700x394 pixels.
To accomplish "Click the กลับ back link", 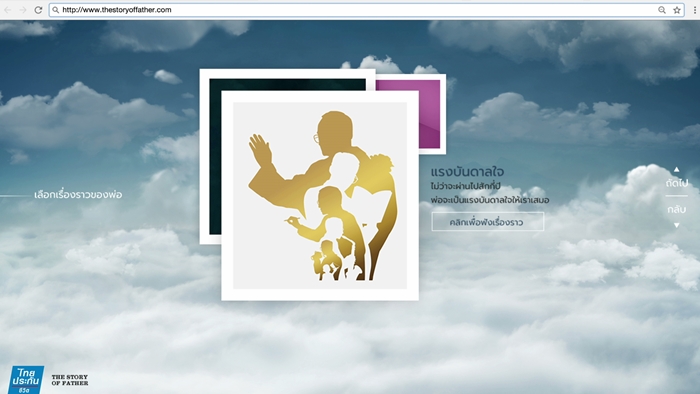I will tap(677, 209).
